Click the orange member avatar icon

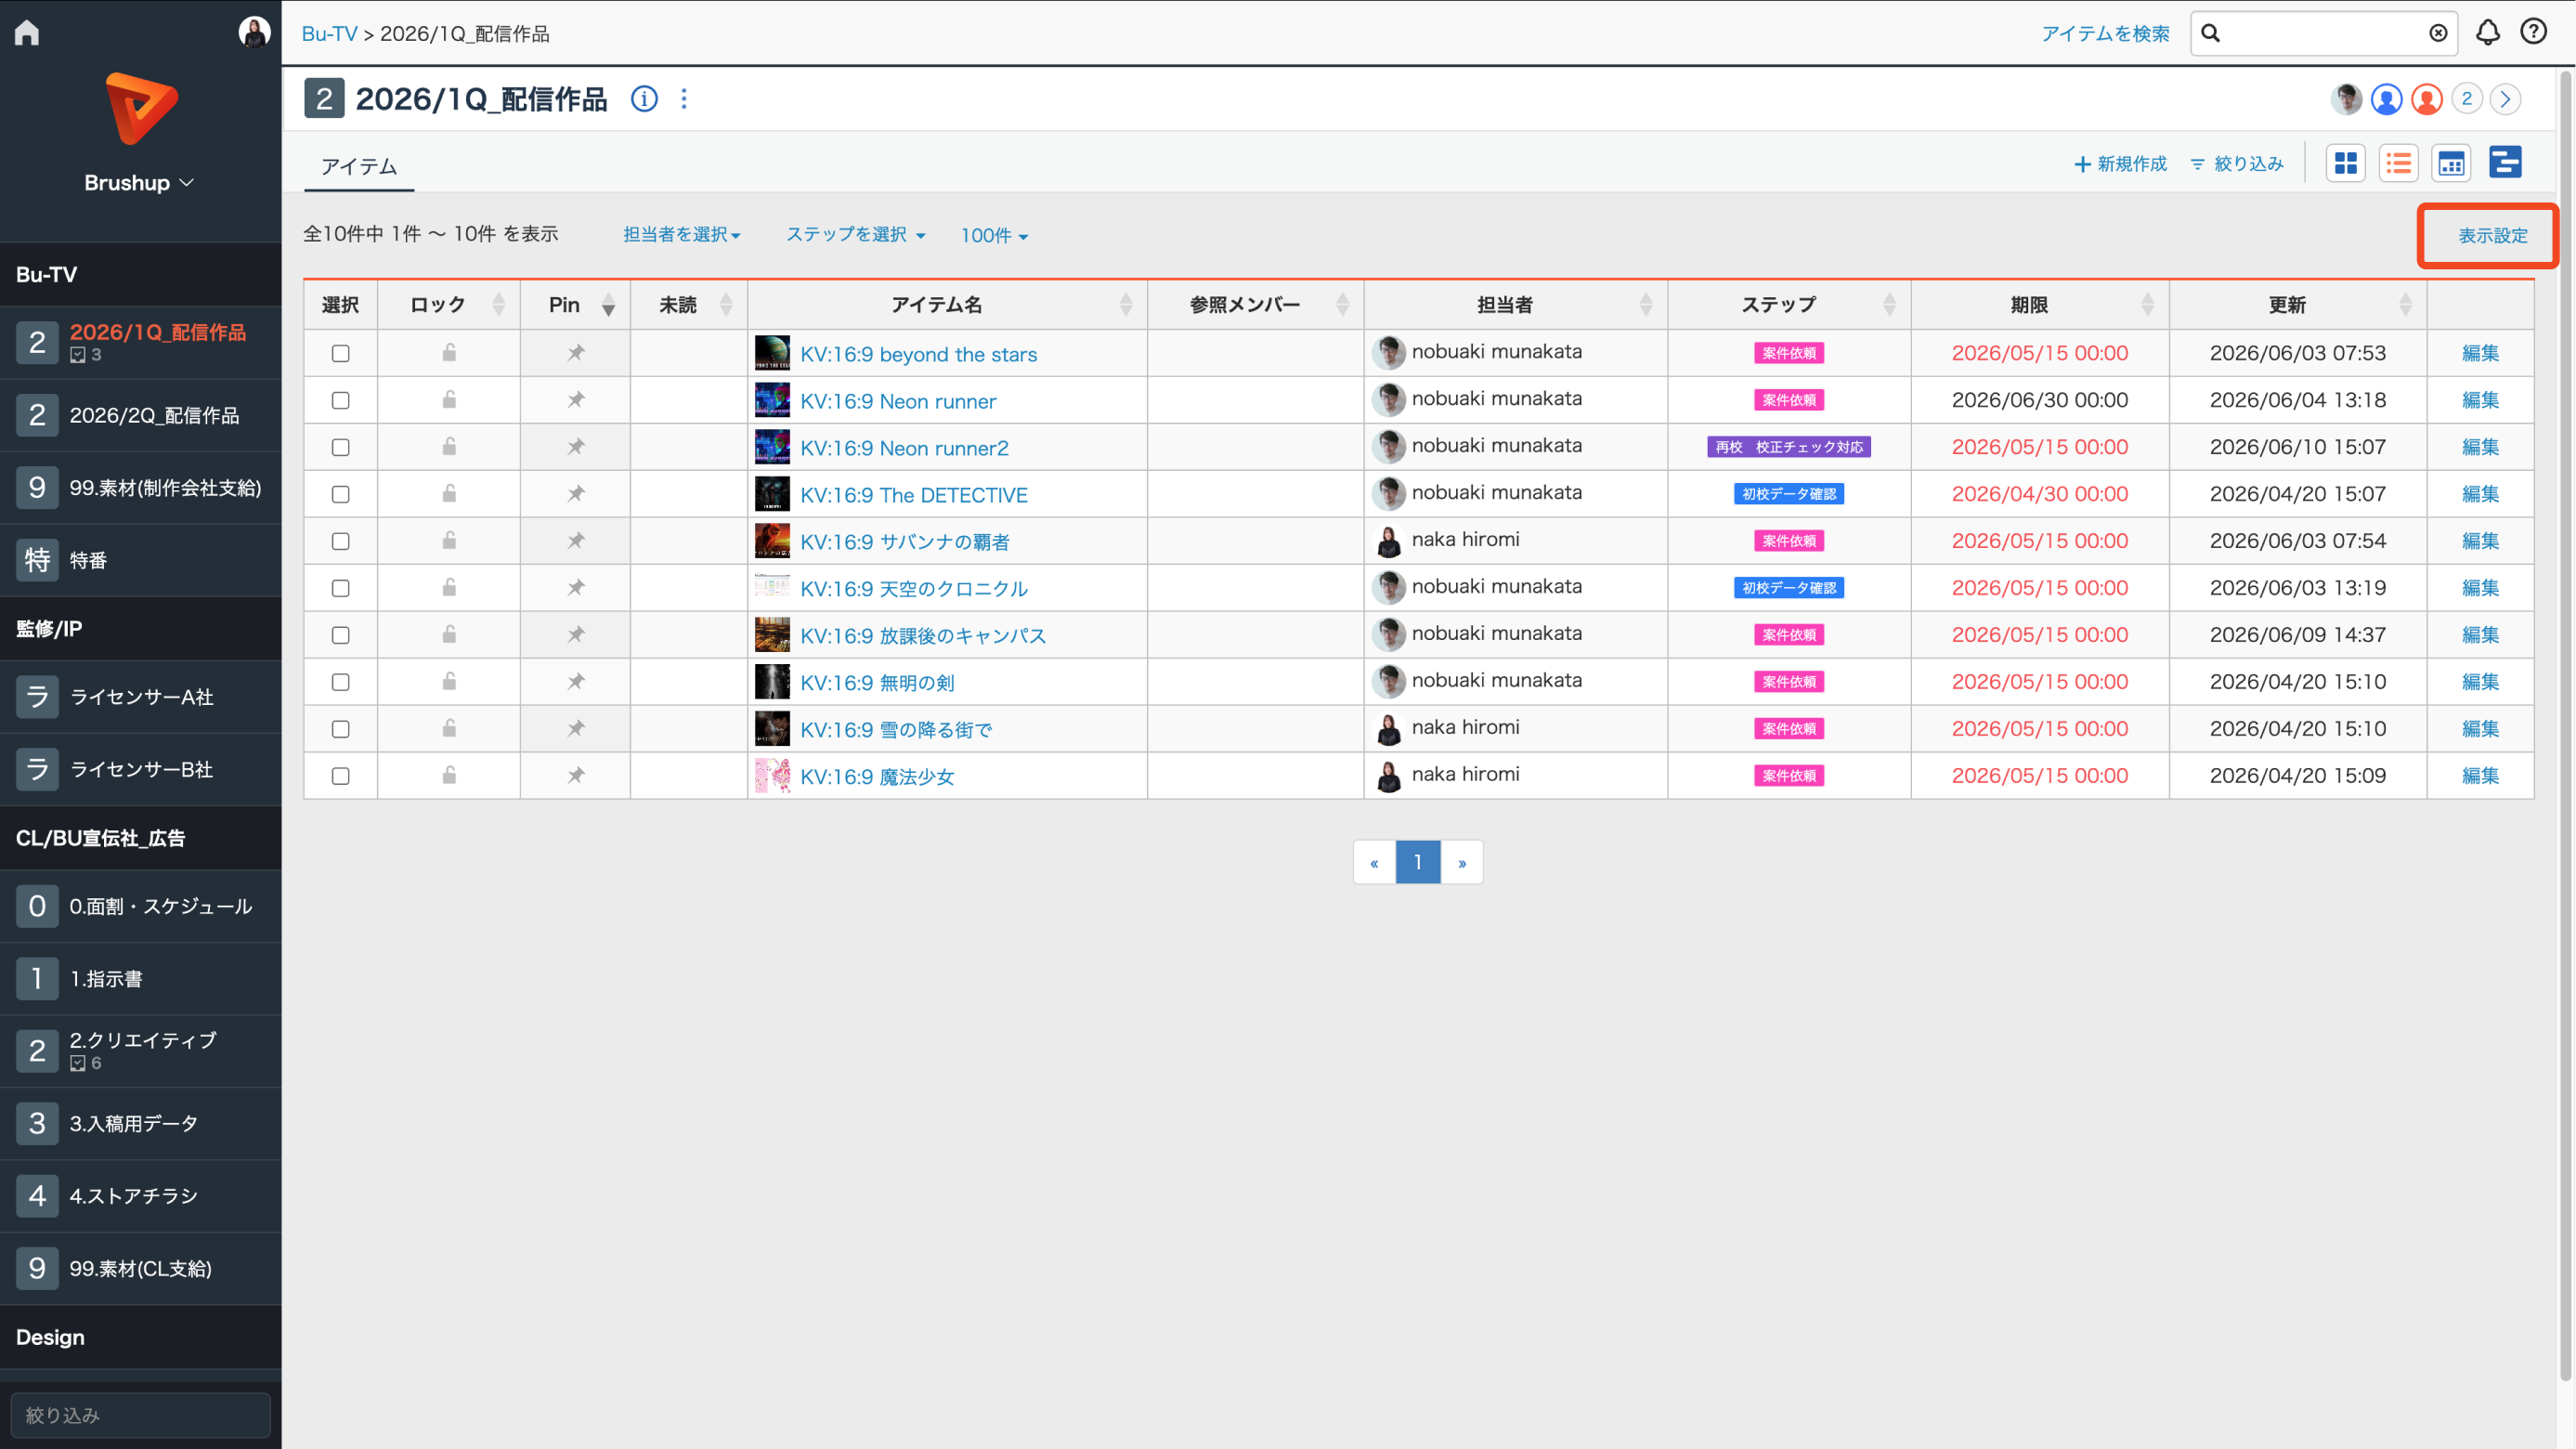click(x=2426, y=99)
